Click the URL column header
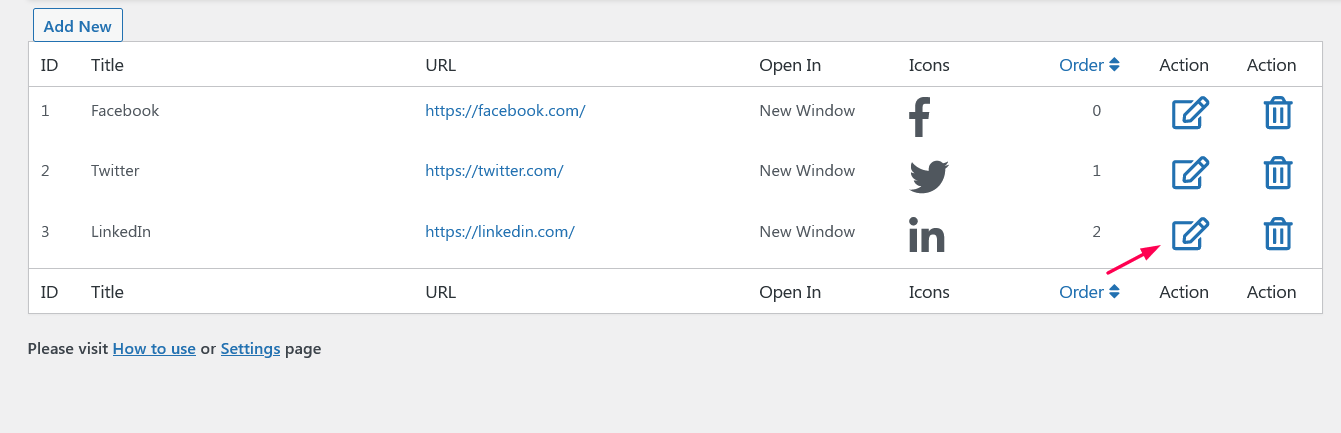This screenshot has height=433, width=1341. [x=440, y=65]
